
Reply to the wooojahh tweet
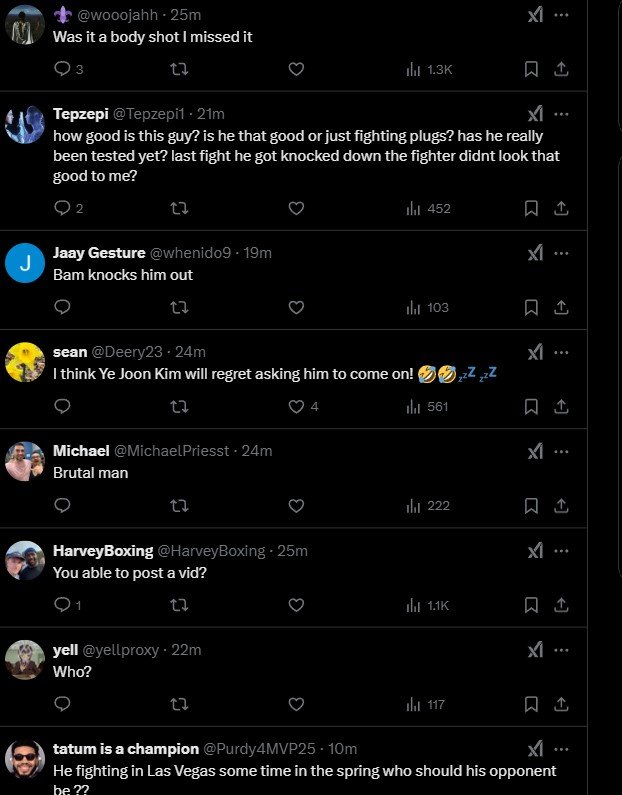click(x=62, y=69)
